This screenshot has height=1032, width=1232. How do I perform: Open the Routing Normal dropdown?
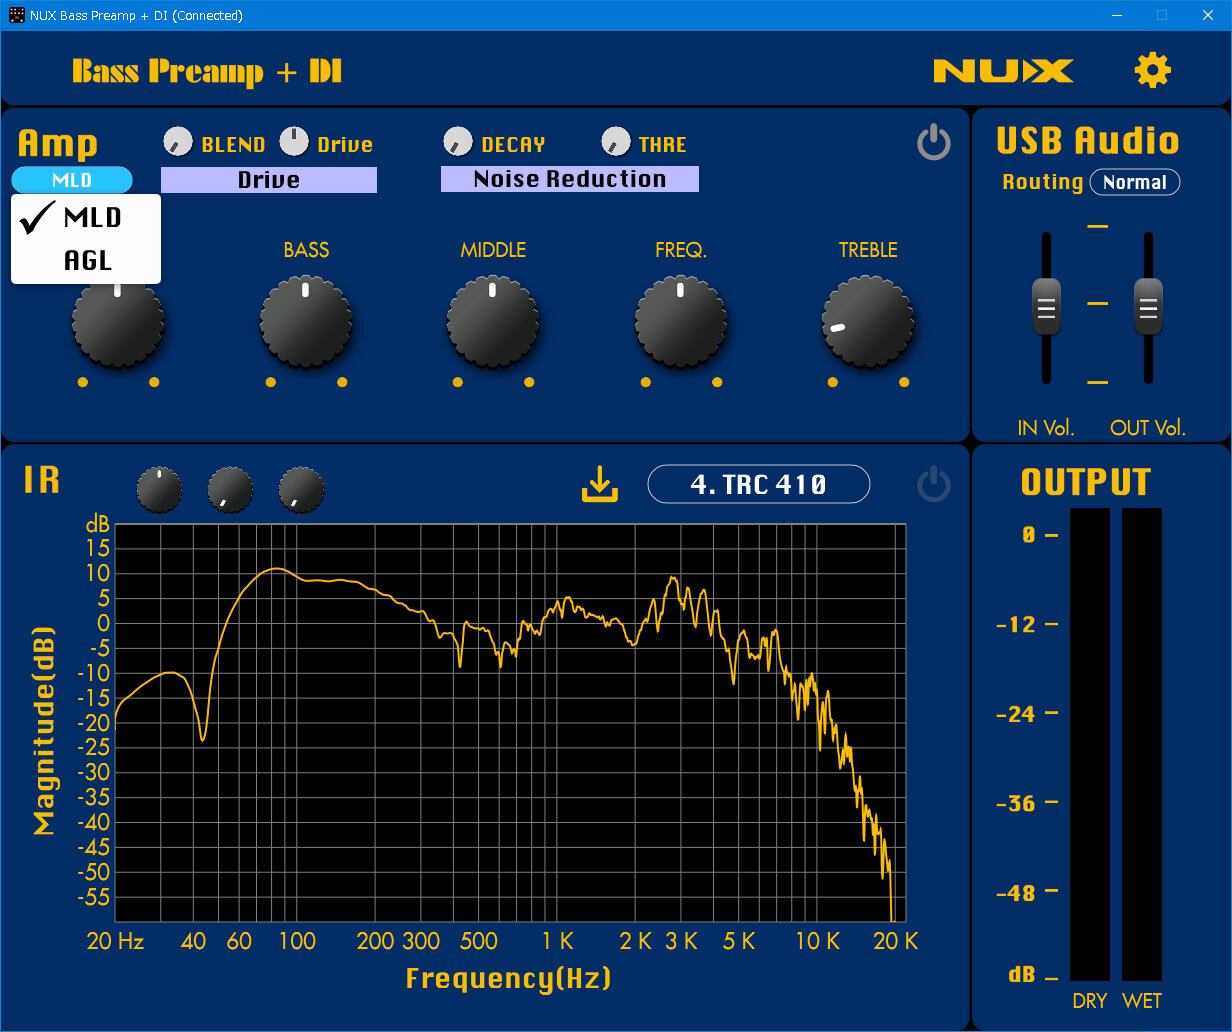1135,182
